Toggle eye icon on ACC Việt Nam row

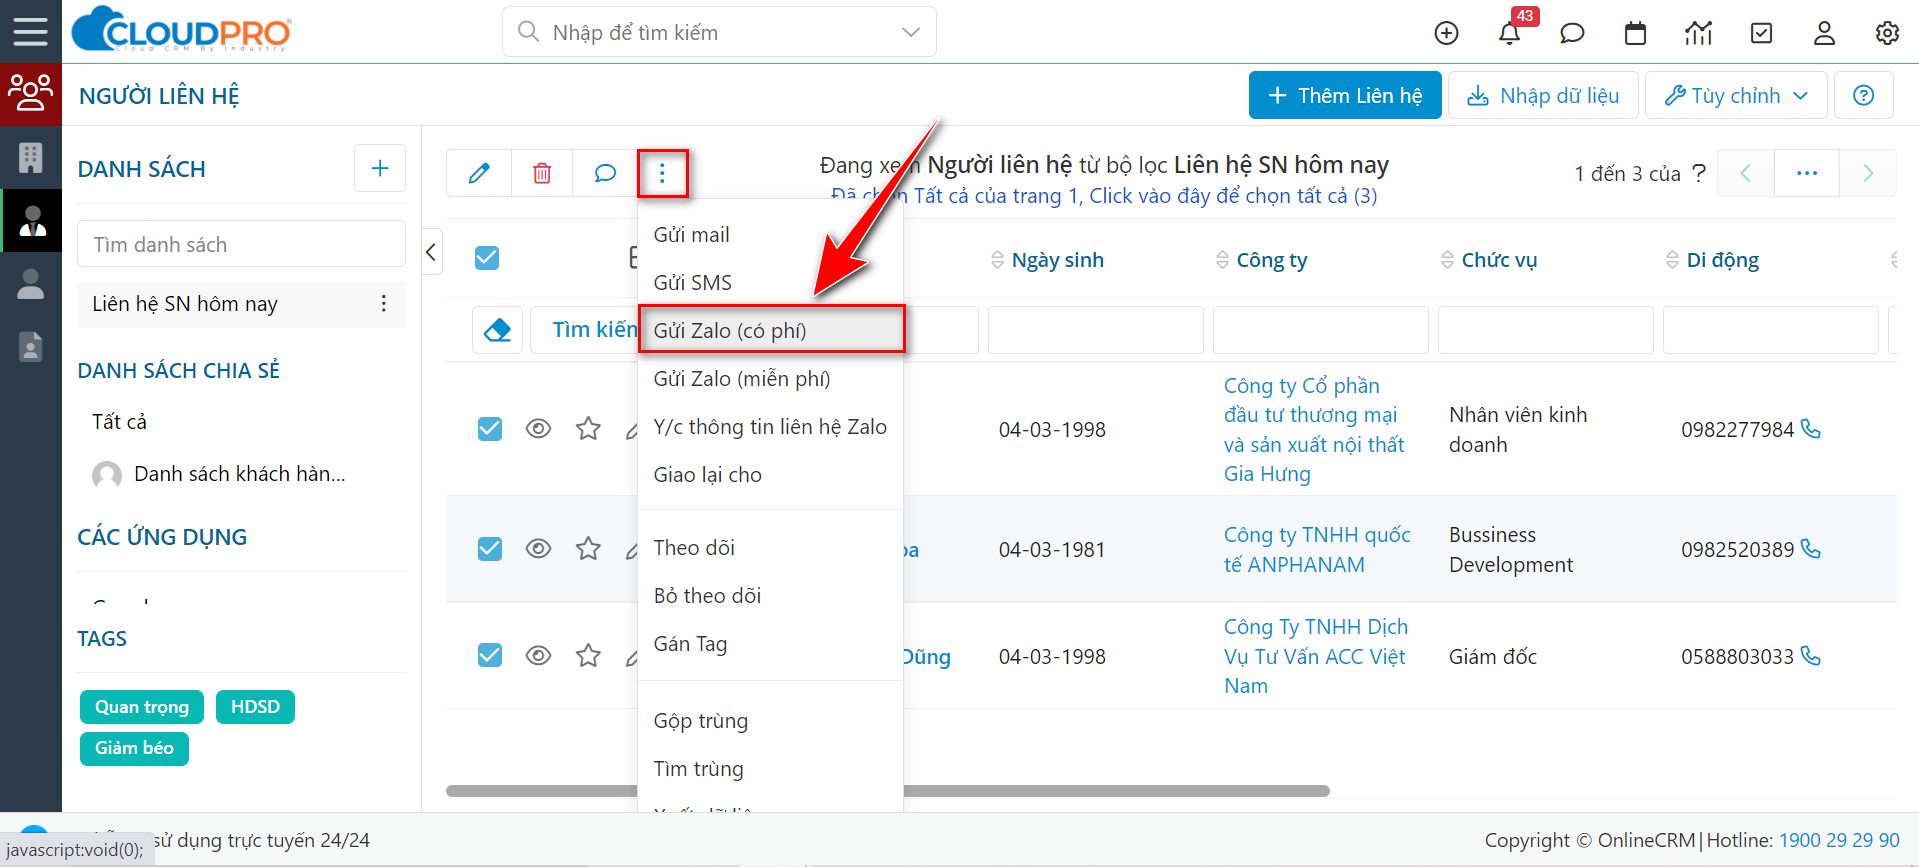tap(538, 656)
